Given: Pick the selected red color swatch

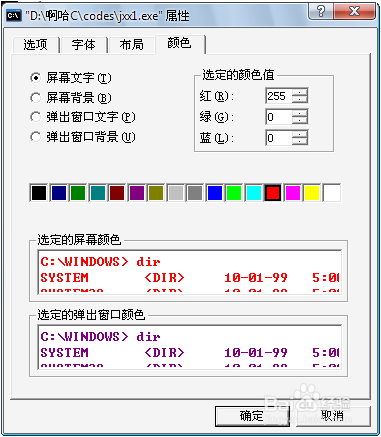Looking at the screenshot, I should 273,193.
